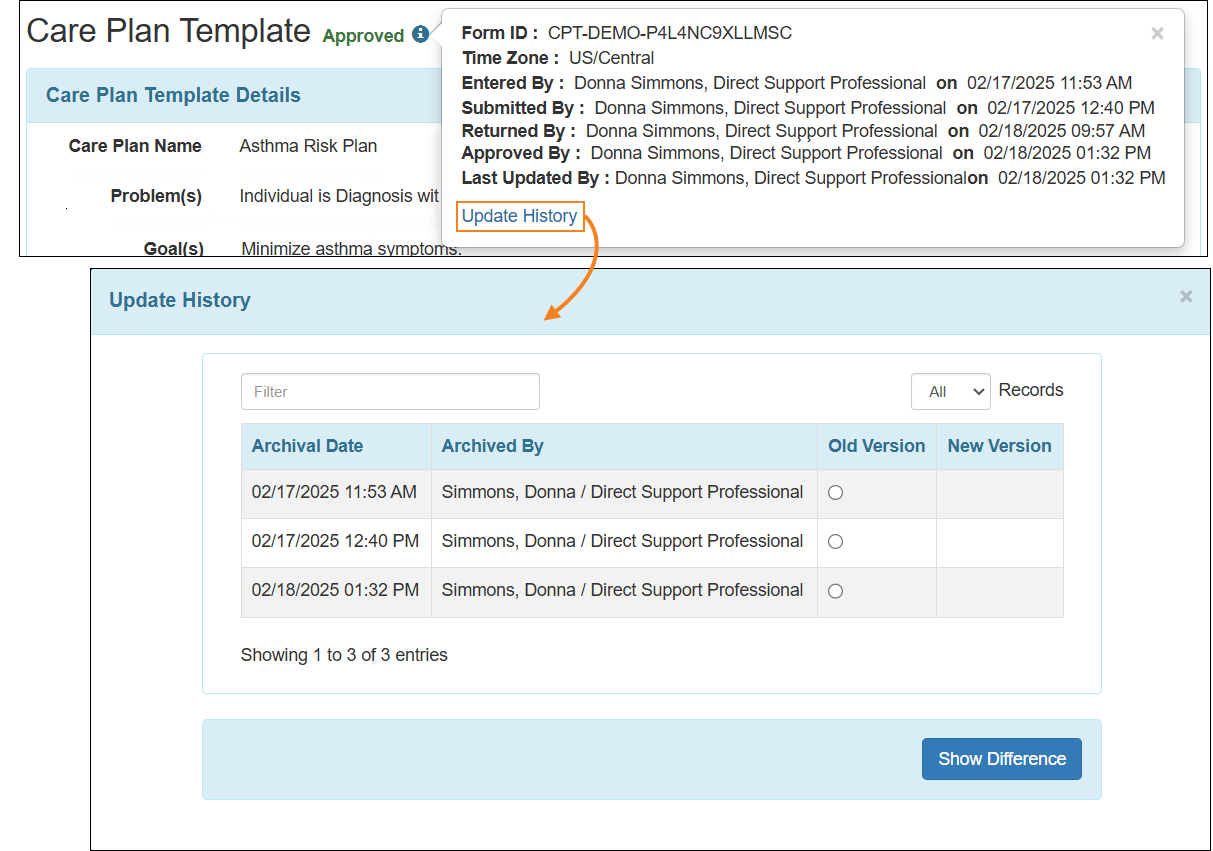The image size is (1213, 851).
Task: Click the Form ID value CPT-DEMO-P4L4NC9XLLMSC
Action: (x=670, y=33)
